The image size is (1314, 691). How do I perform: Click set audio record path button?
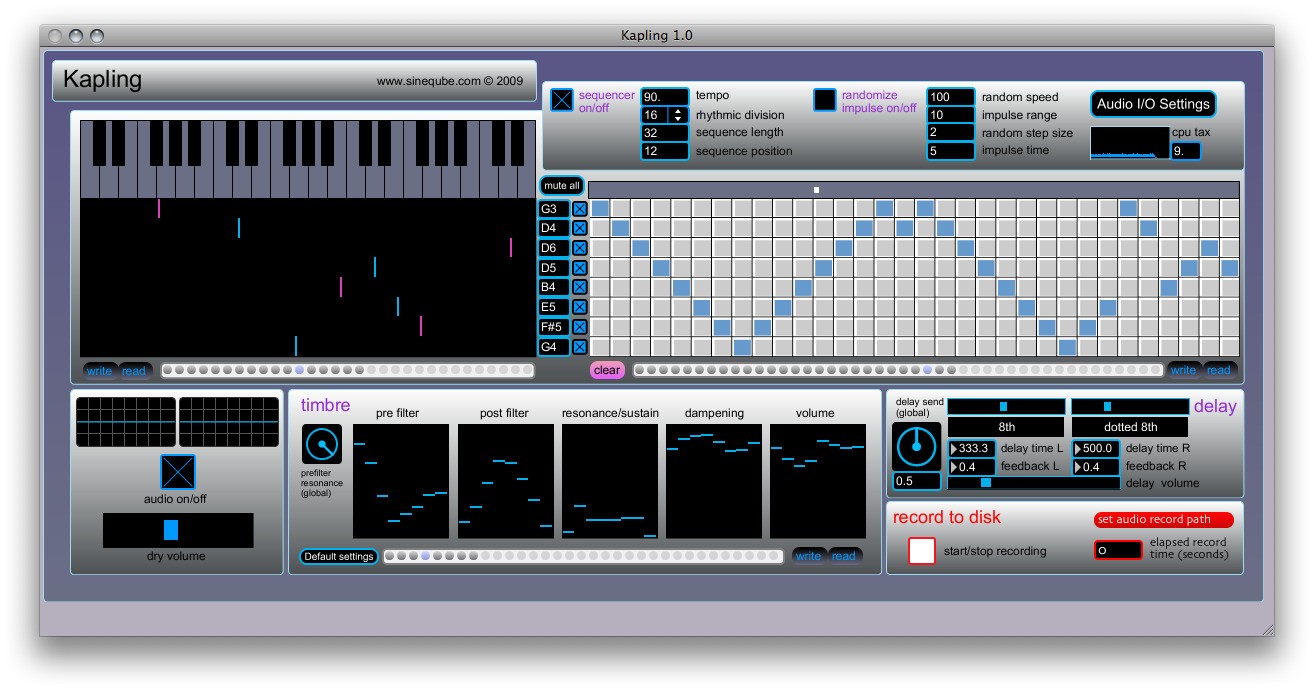coord(1163,520)
